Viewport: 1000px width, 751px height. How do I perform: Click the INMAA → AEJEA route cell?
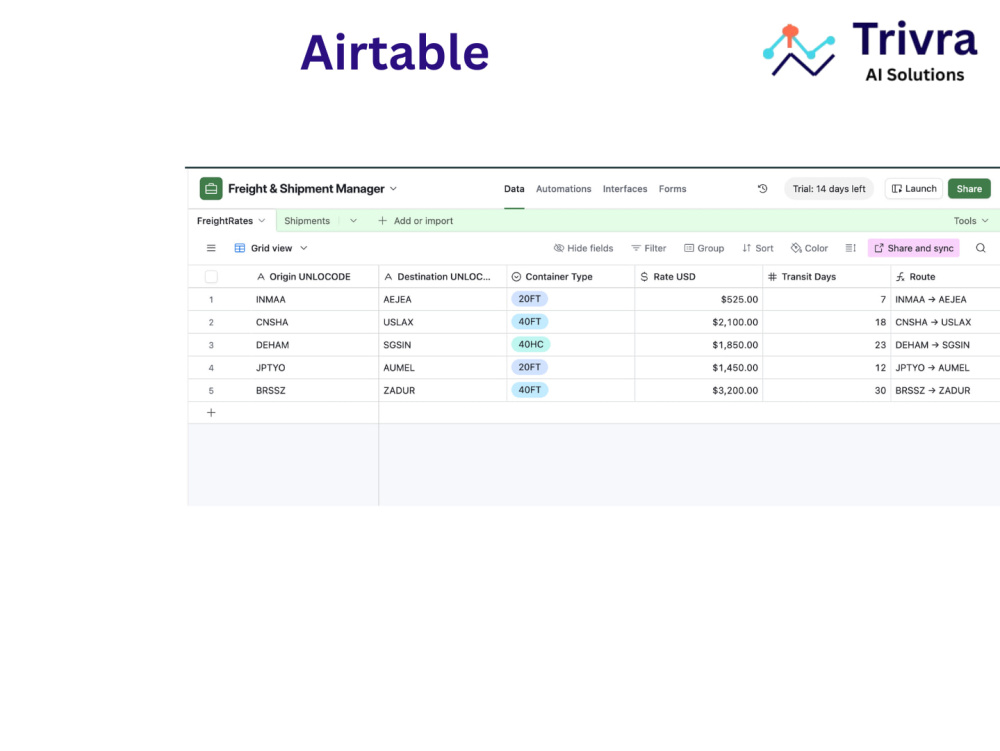(945, 299)
